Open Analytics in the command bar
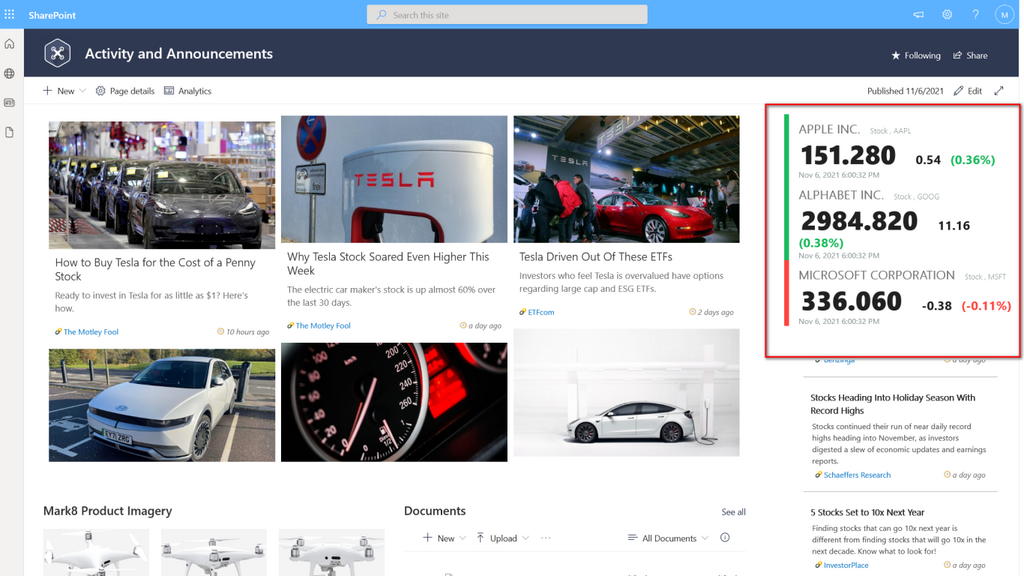1024x576 pixels. point(187,91)
